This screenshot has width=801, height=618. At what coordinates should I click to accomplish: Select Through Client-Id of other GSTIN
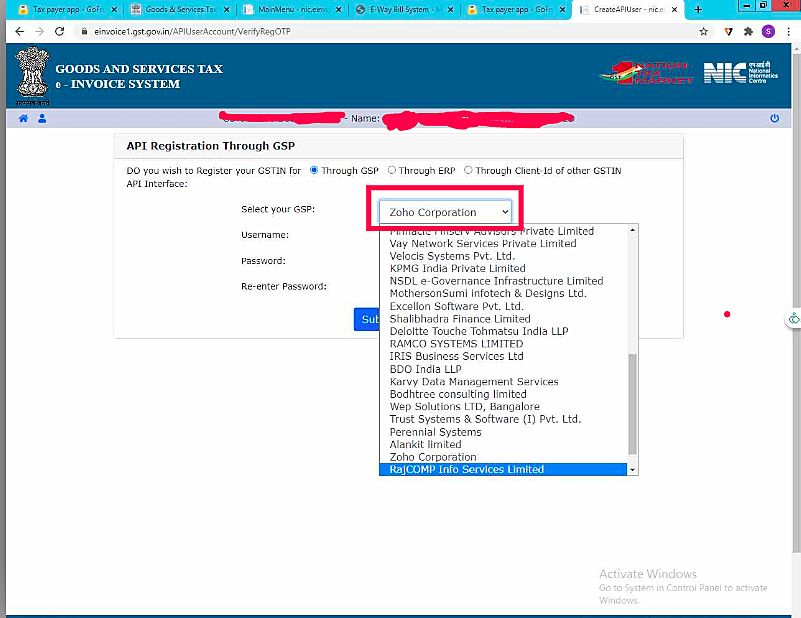[468, 170]
